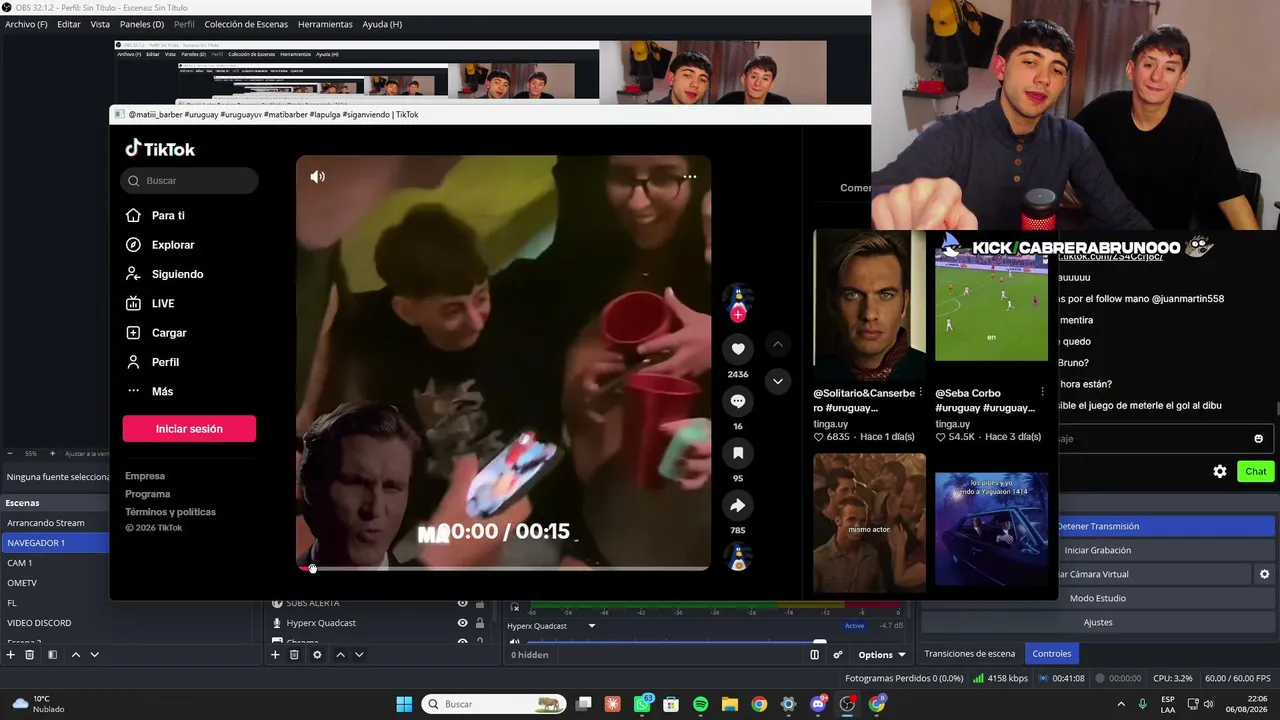This screenshot has height=720, width=1280.
Task: Open advanced audio properties in mixer
Action: pyautogui.click(x=838, y=655)
